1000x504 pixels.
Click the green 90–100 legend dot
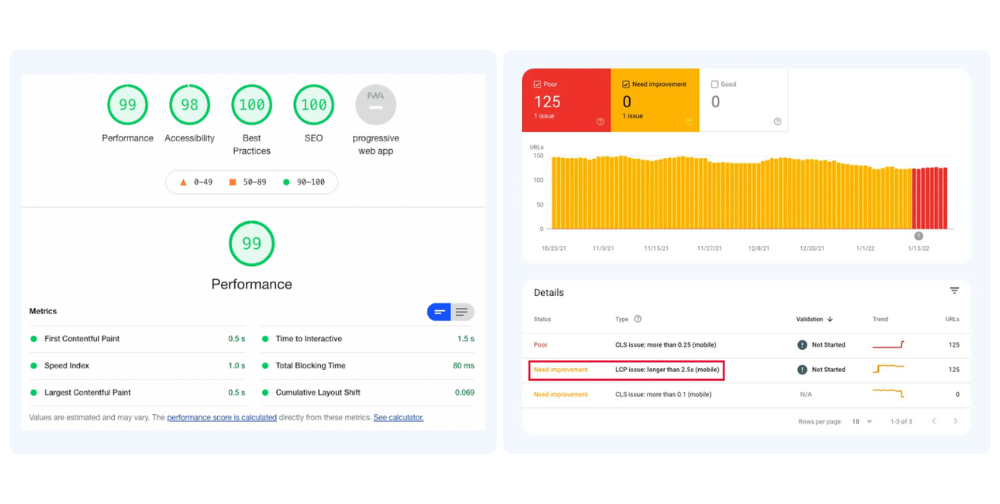[x=286, y=182]
